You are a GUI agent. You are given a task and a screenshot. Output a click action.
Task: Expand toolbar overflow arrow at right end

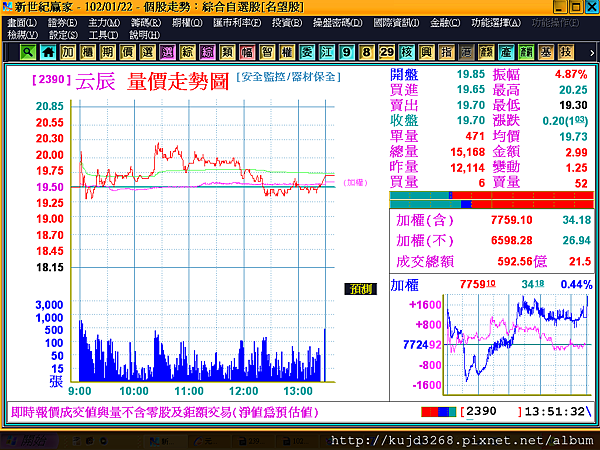(x=592, y=53)
